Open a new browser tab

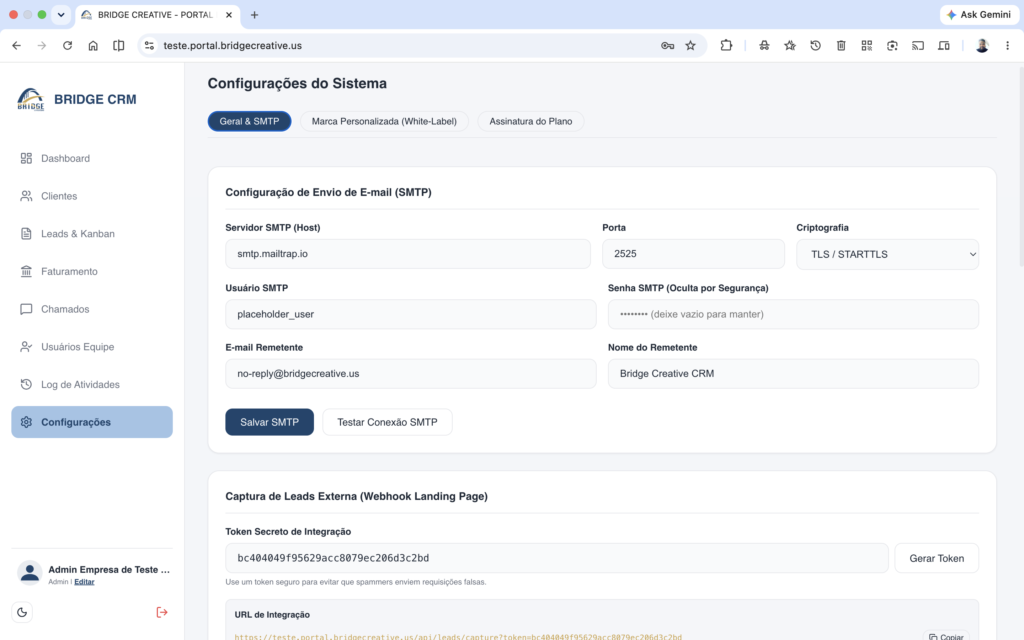tap(255, 14)
